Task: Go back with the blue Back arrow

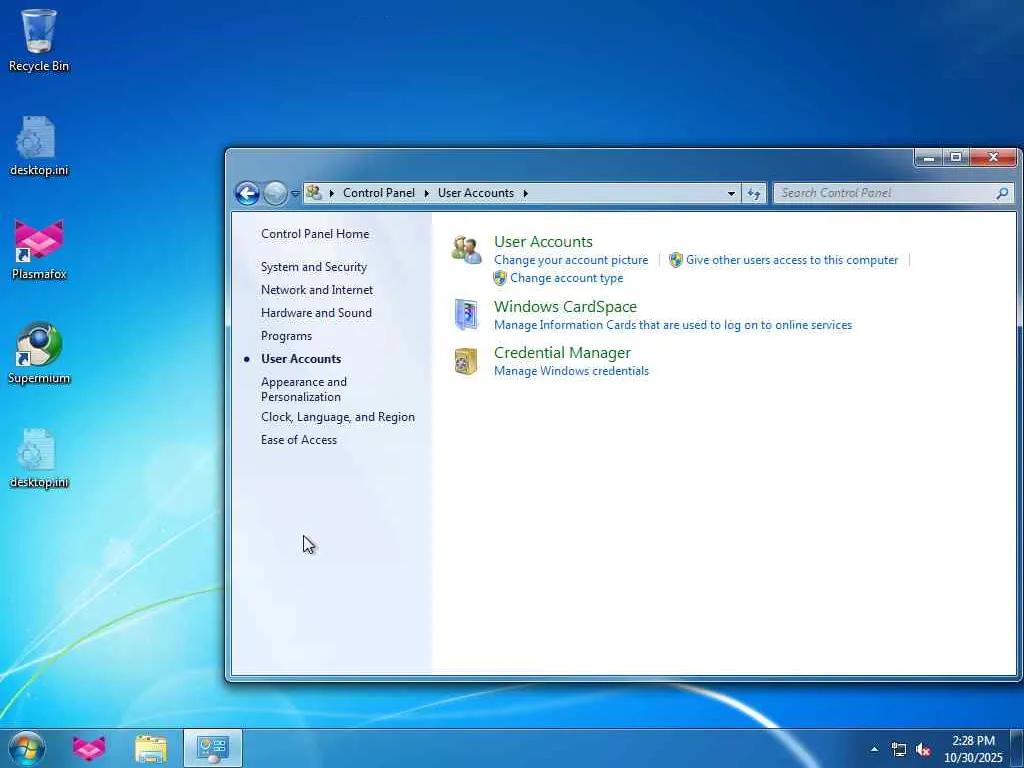Action: (x=248, y=193)
